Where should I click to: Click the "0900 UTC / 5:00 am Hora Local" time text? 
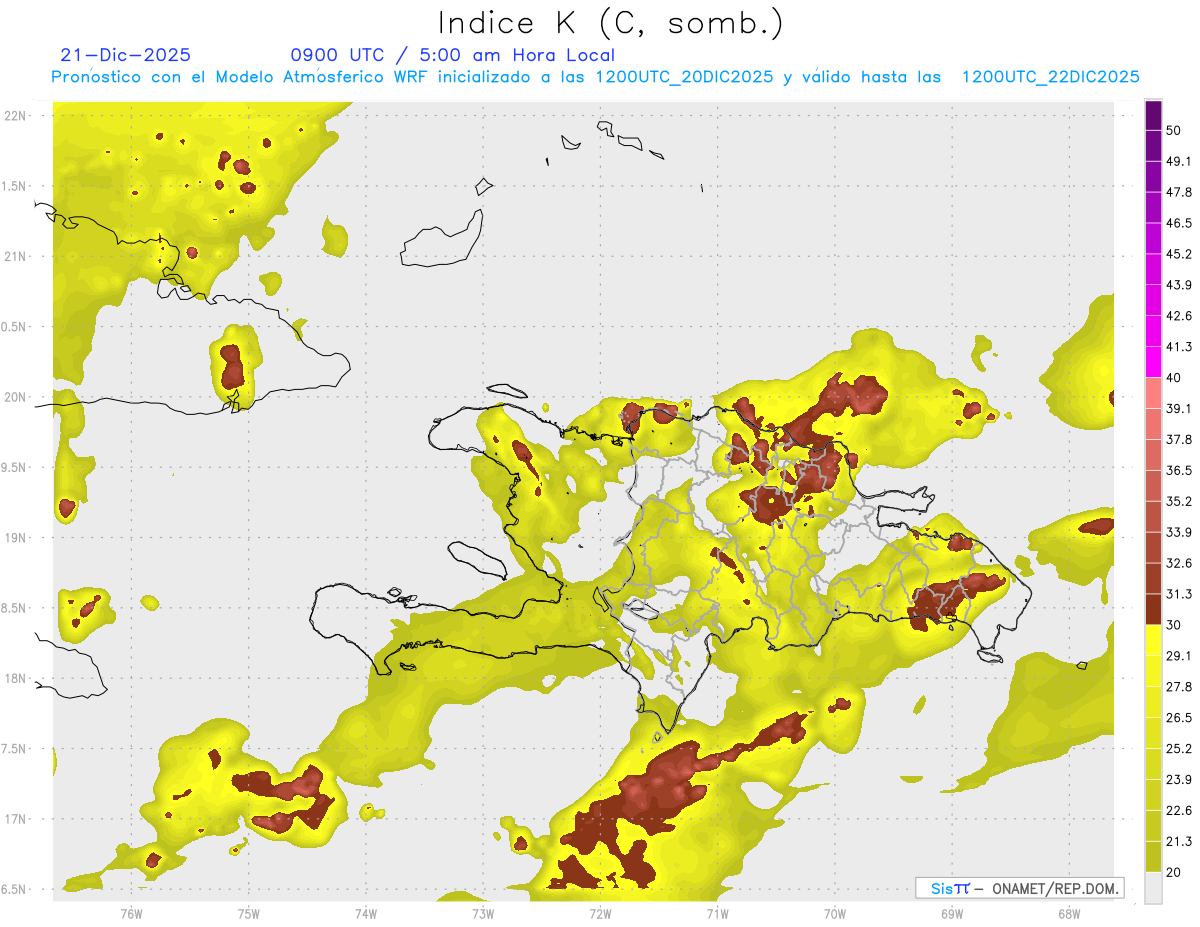452,55
